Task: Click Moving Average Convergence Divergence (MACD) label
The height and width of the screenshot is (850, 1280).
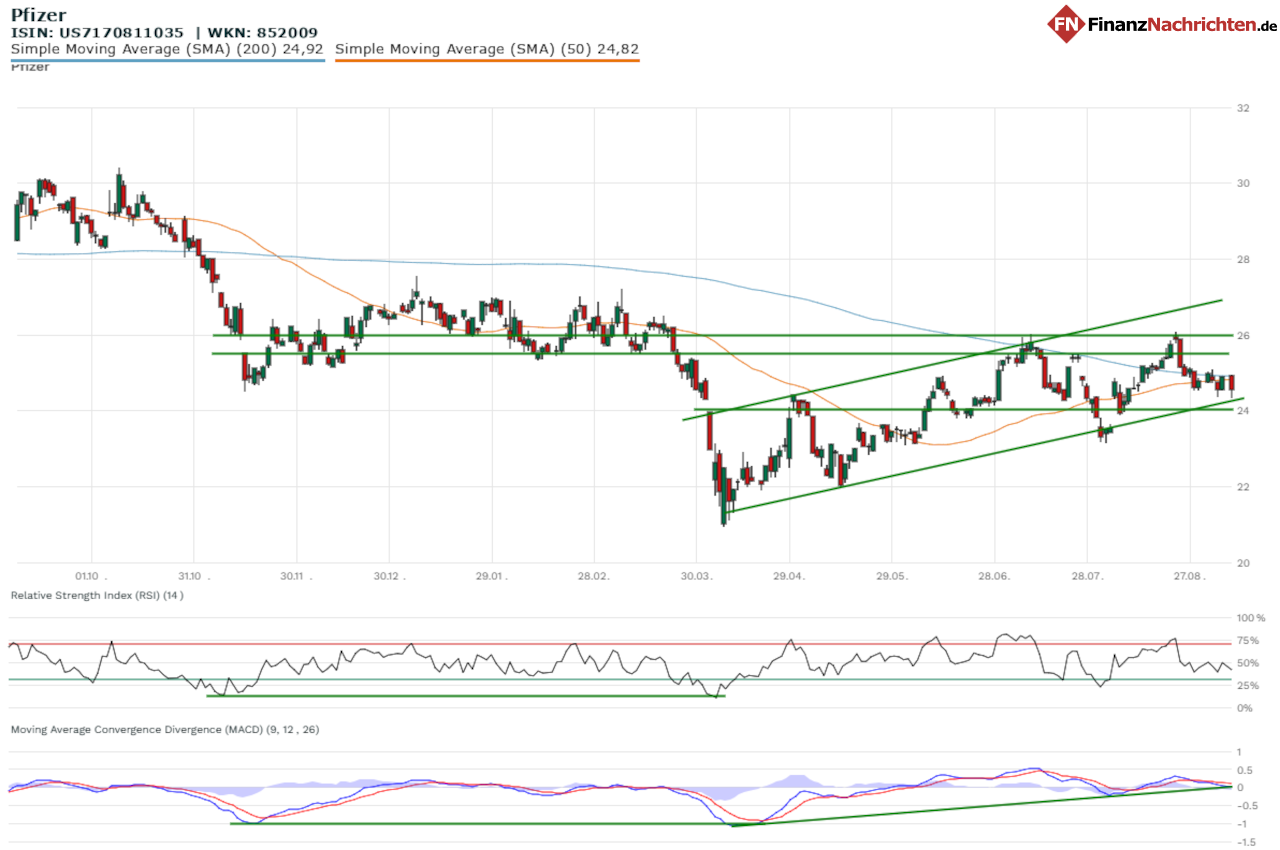Action: click(165, 730)
